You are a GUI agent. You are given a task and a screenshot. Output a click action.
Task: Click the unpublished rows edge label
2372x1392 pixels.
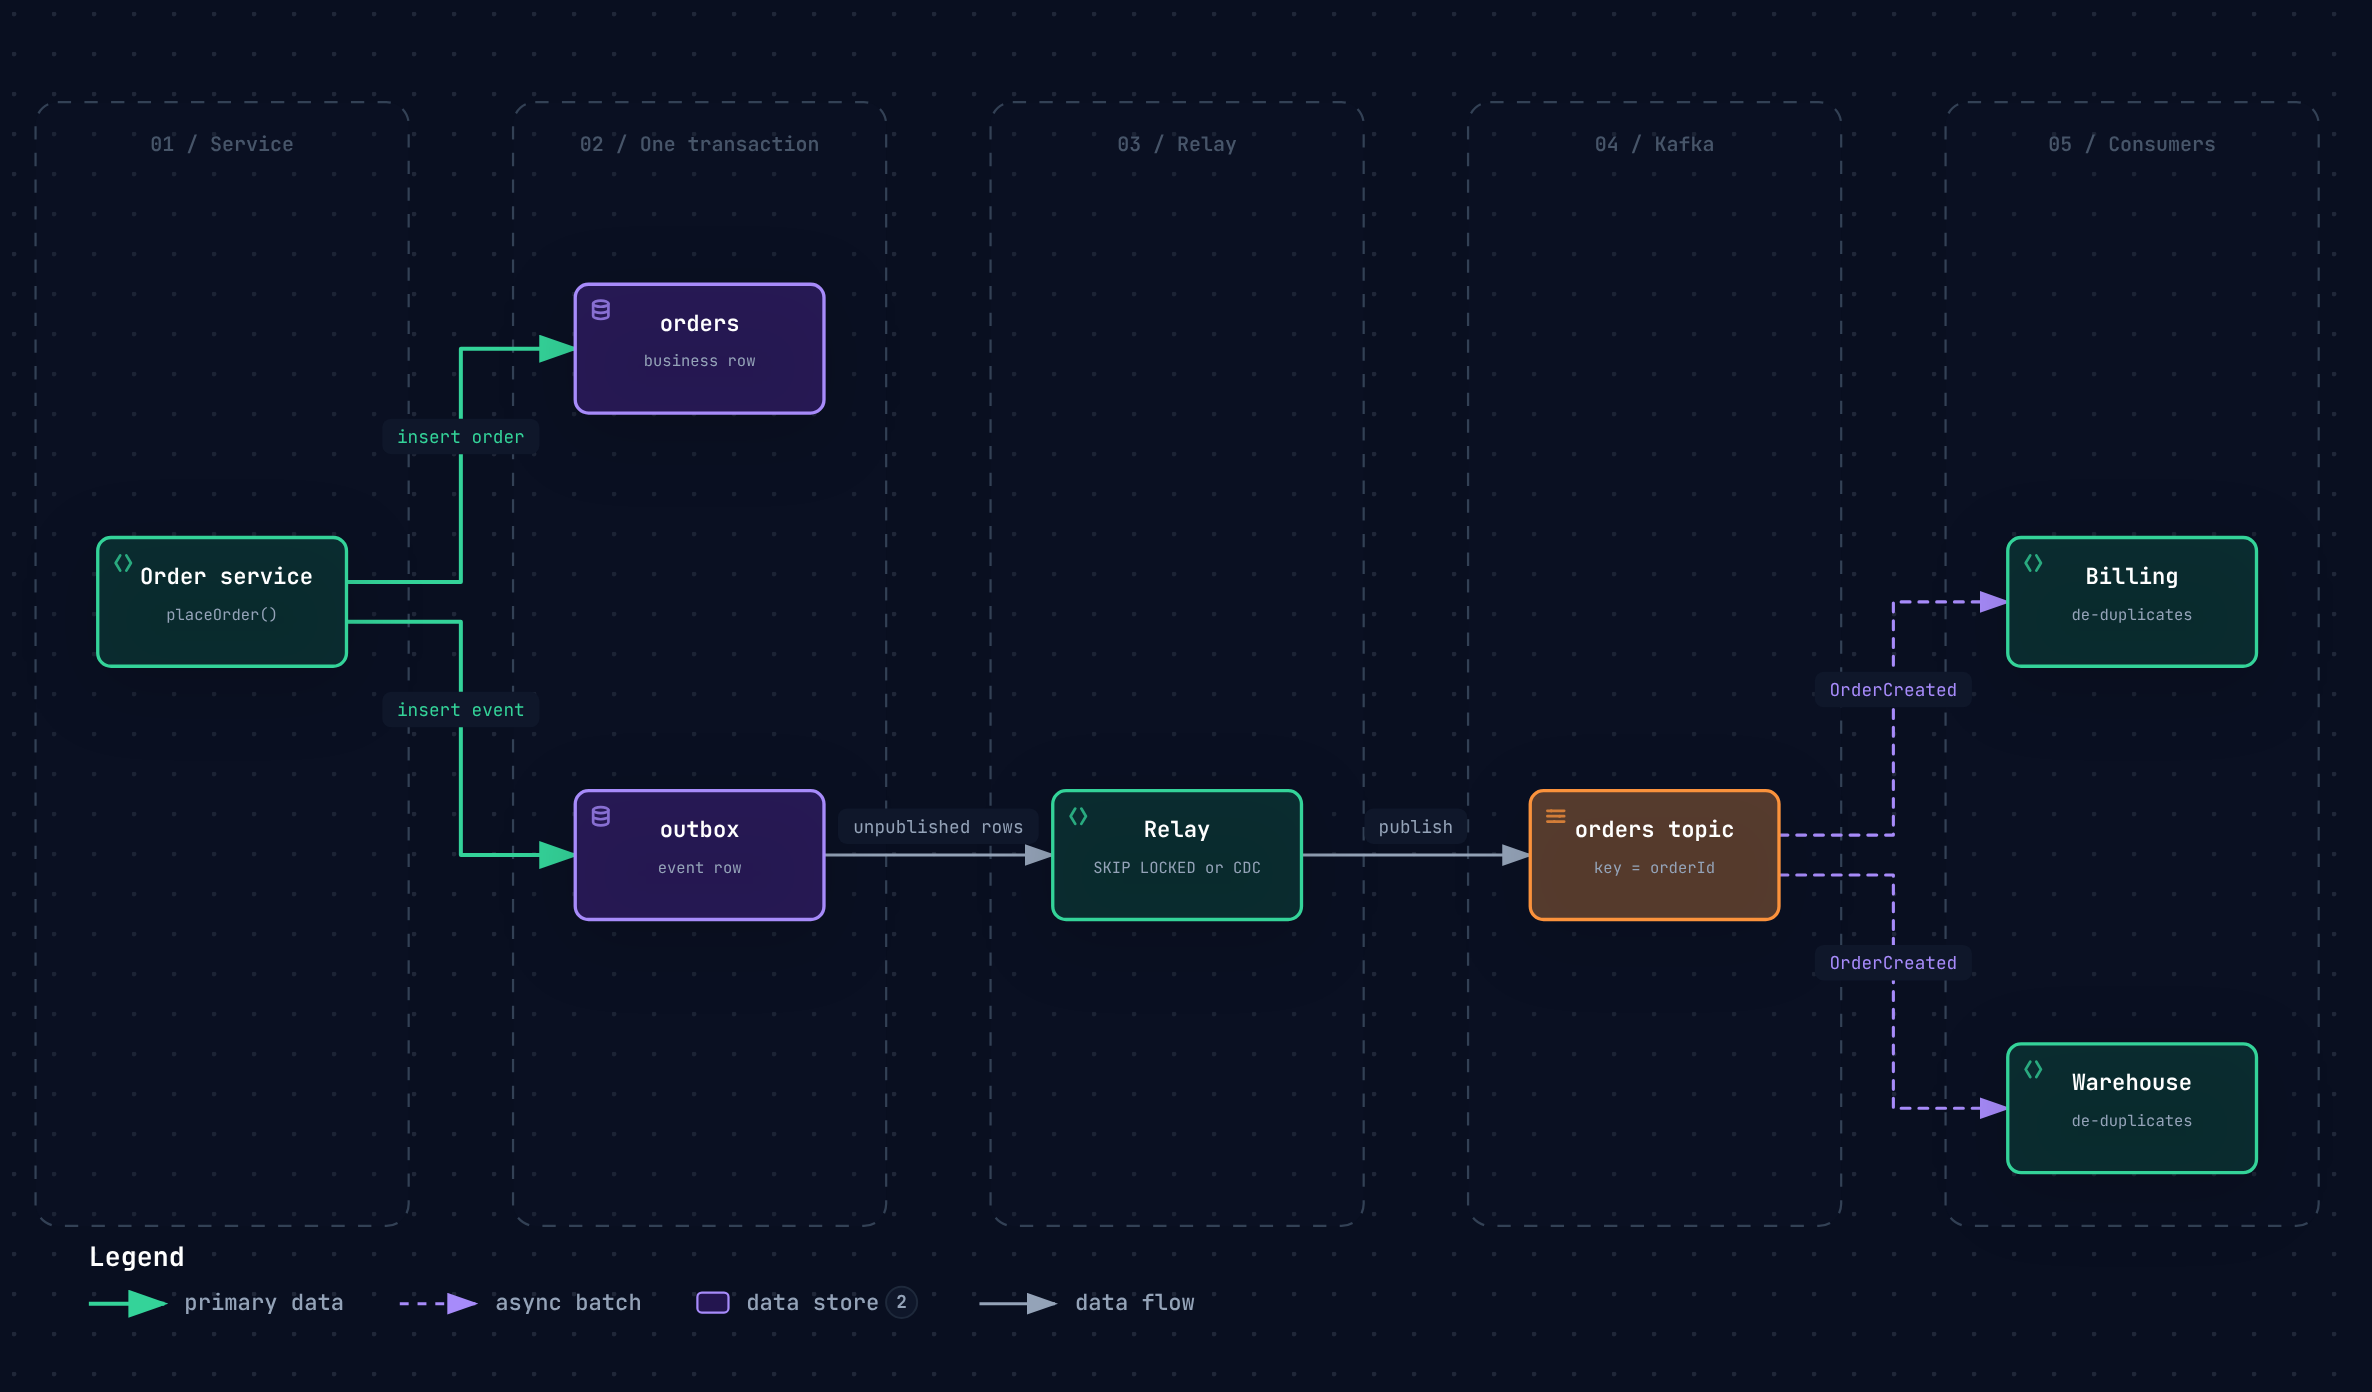tap(938, 827)
